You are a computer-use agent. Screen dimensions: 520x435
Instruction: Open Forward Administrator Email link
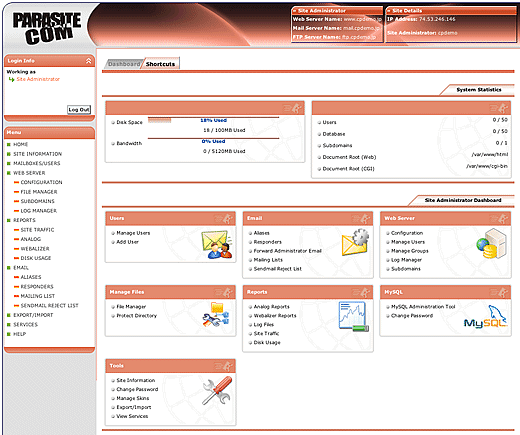pyautogui.click(x=287, y=251)
